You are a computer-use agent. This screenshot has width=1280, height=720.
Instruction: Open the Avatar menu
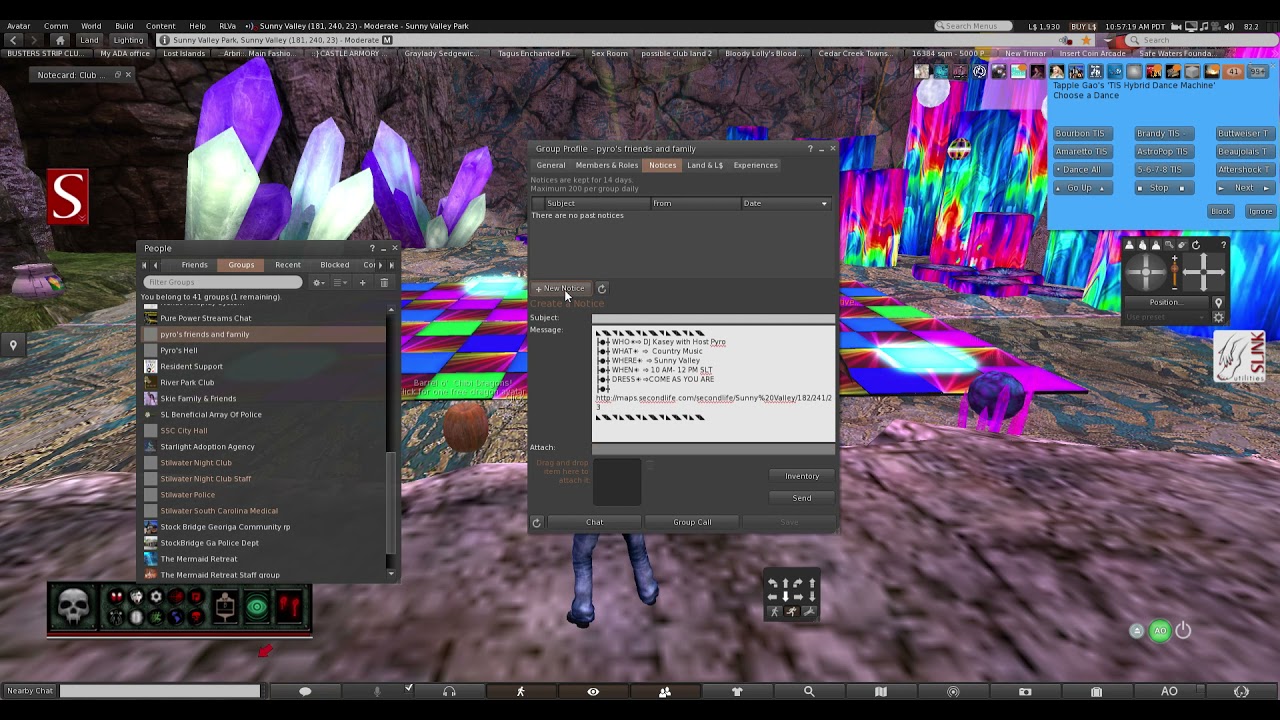(18, 26)
